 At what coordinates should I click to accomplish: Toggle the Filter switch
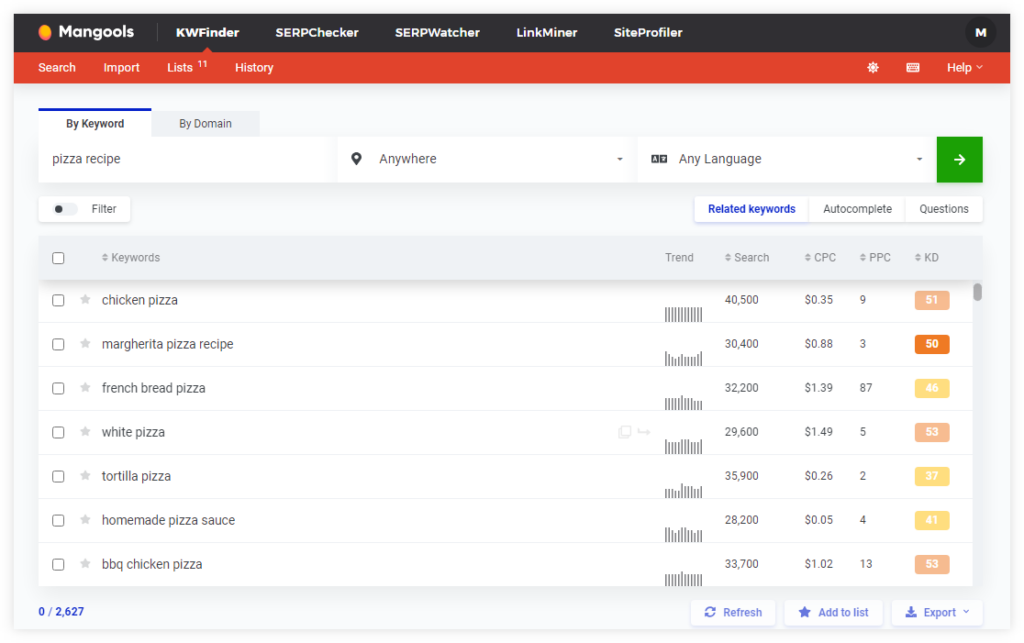pos(65,209)
